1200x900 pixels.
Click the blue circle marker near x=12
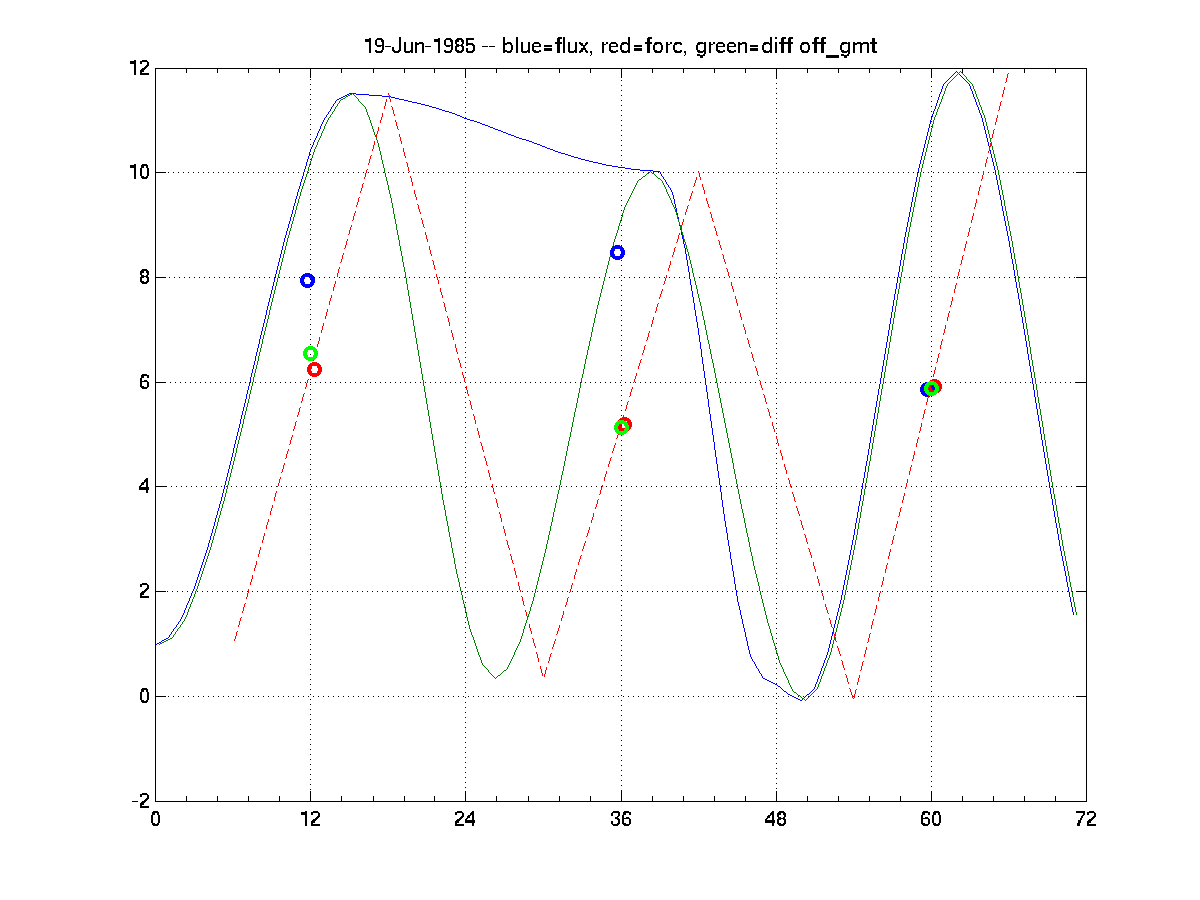pos(308,281)
